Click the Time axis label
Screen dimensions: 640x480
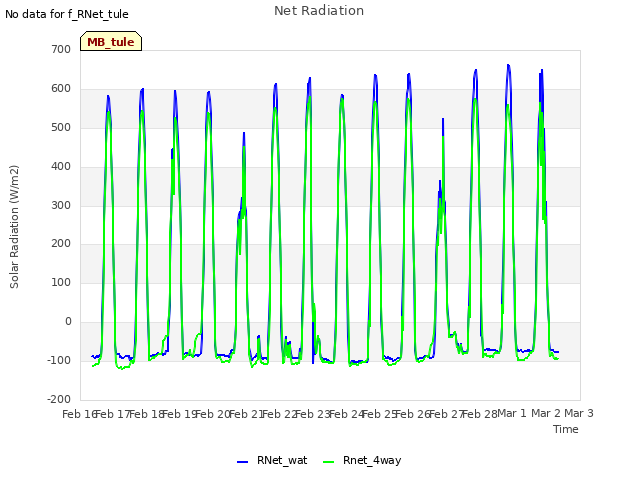(x=566, y=429)
